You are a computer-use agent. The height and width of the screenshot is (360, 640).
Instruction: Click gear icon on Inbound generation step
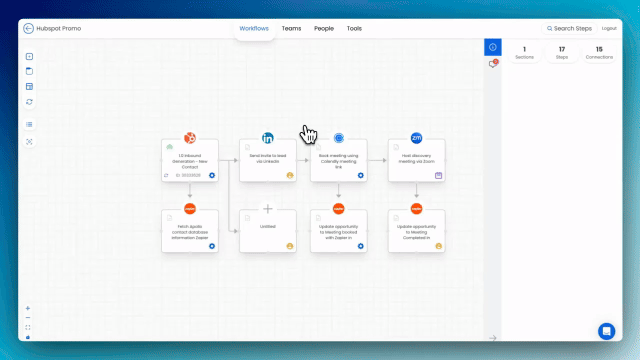coord(212,176)
